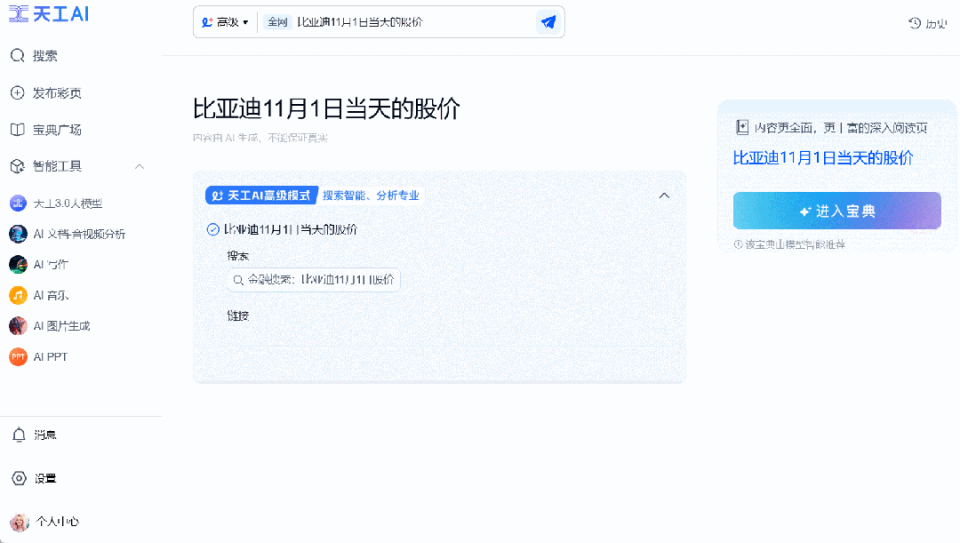Click the orange PPT icon
The image size is (960, 543).
tap(18, 357)
